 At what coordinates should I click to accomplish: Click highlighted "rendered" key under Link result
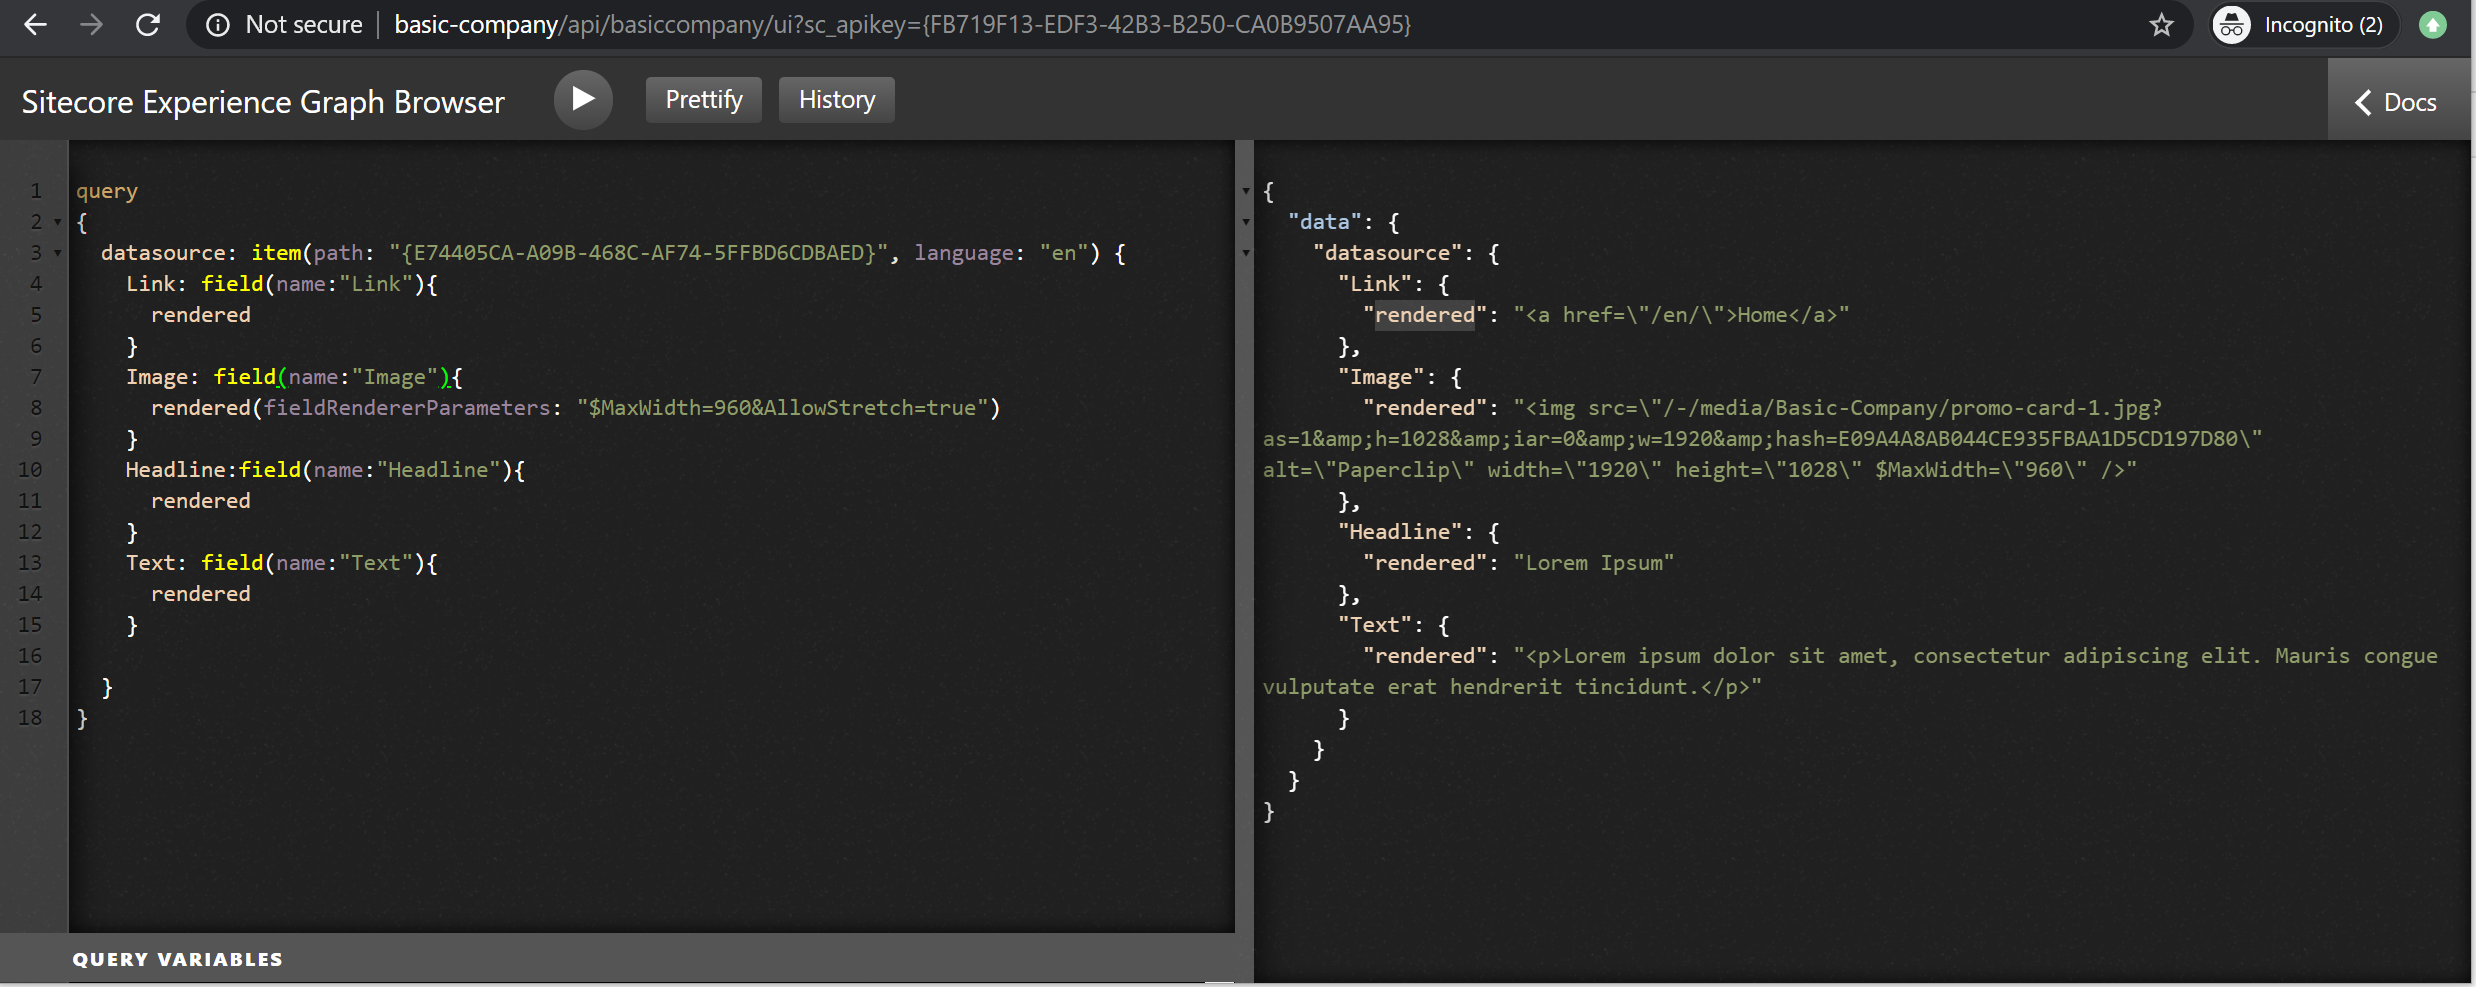point(1424,315)
